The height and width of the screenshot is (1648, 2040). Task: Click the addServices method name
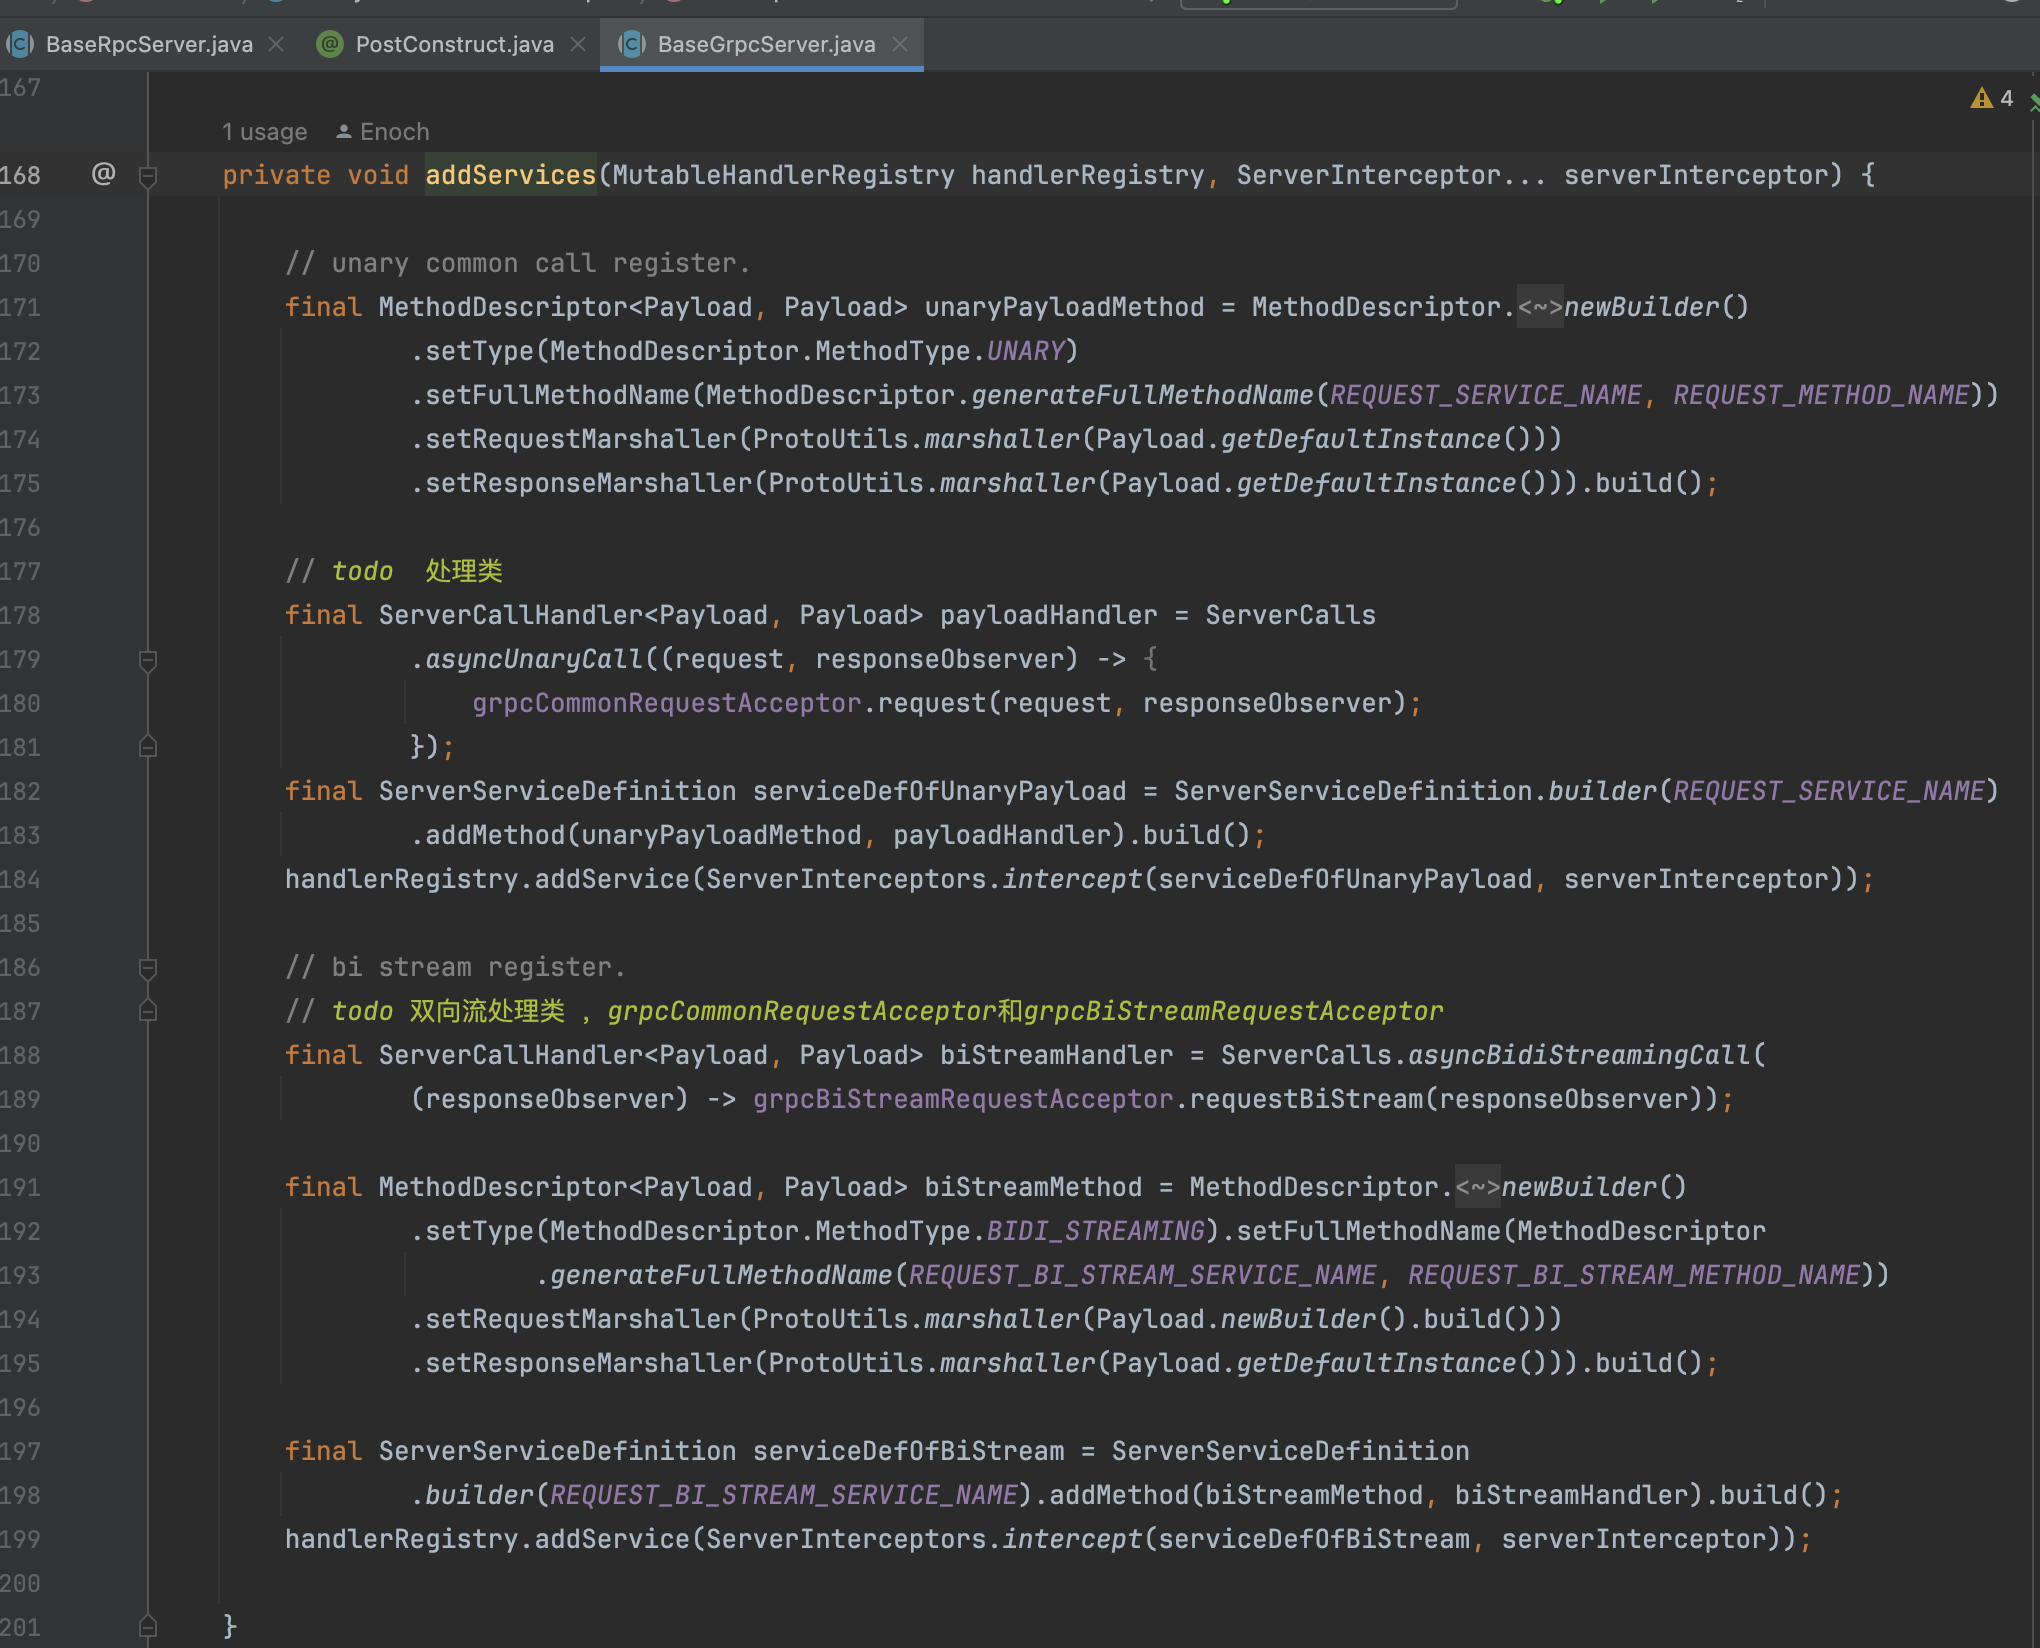pos(511,175)
